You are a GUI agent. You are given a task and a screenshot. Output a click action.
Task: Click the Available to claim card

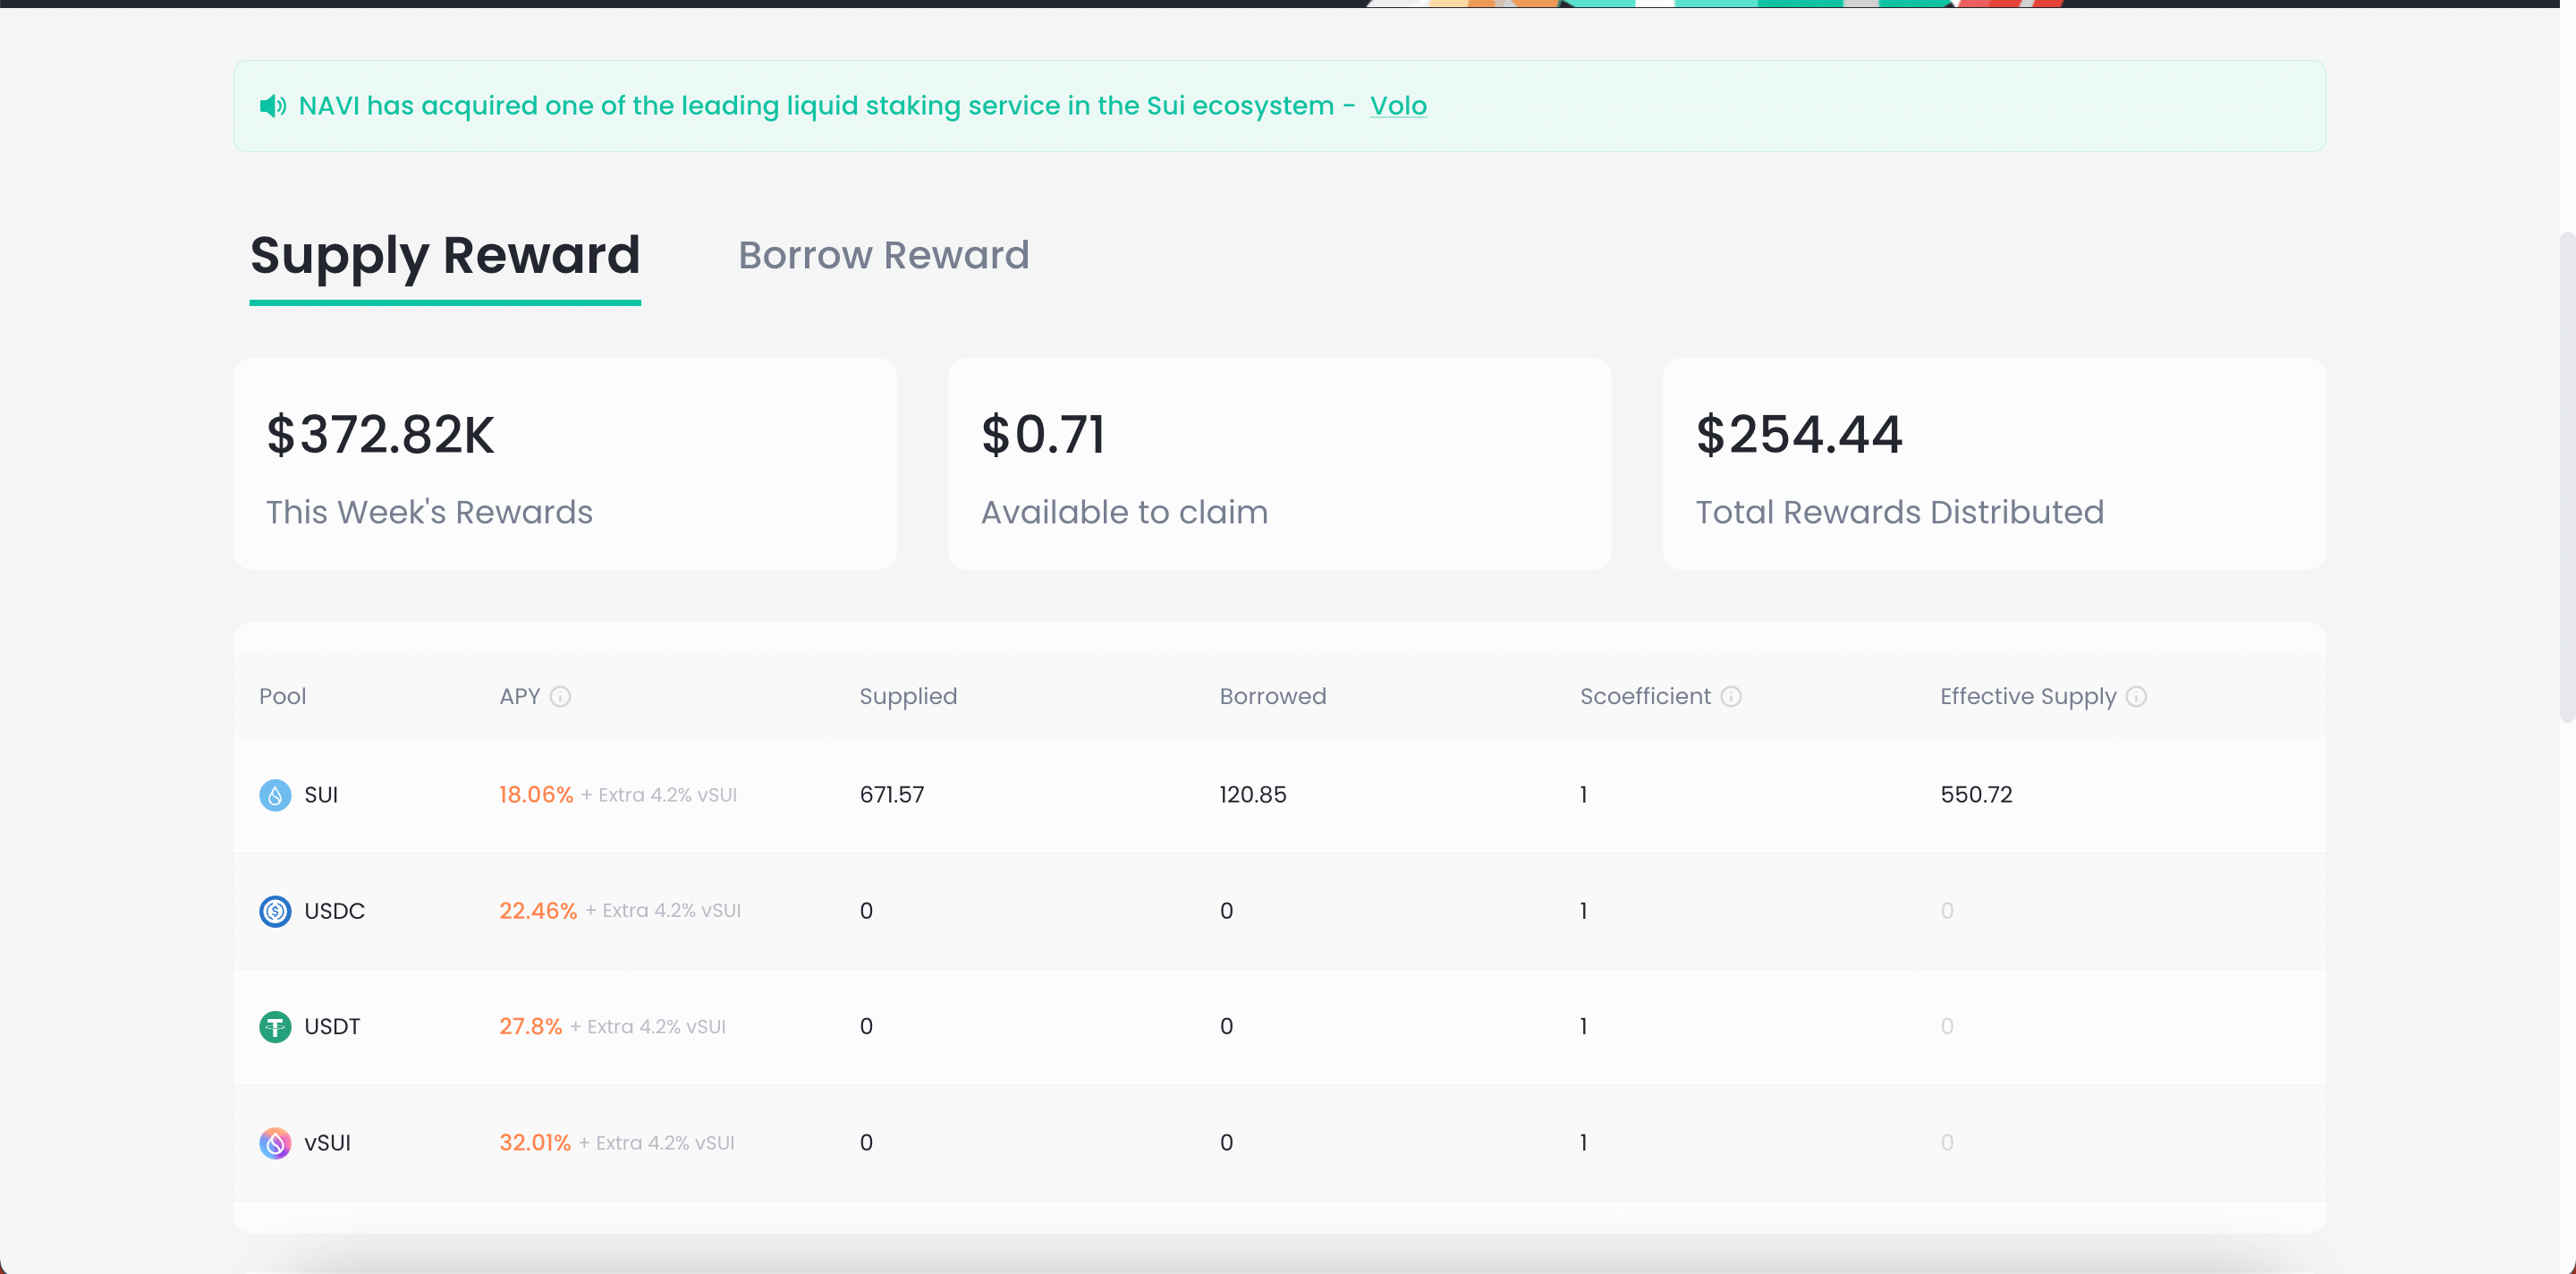[x=1279, y=464]
